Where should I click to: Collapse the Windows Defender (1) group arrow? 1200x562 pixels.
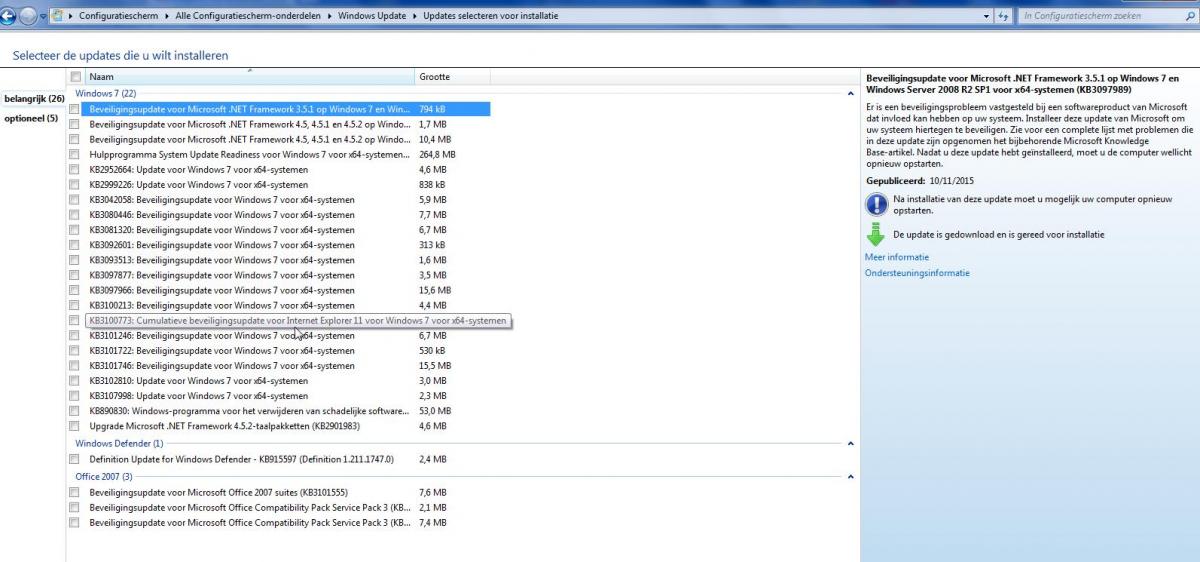pyautogui.click(x=851, y=443)
